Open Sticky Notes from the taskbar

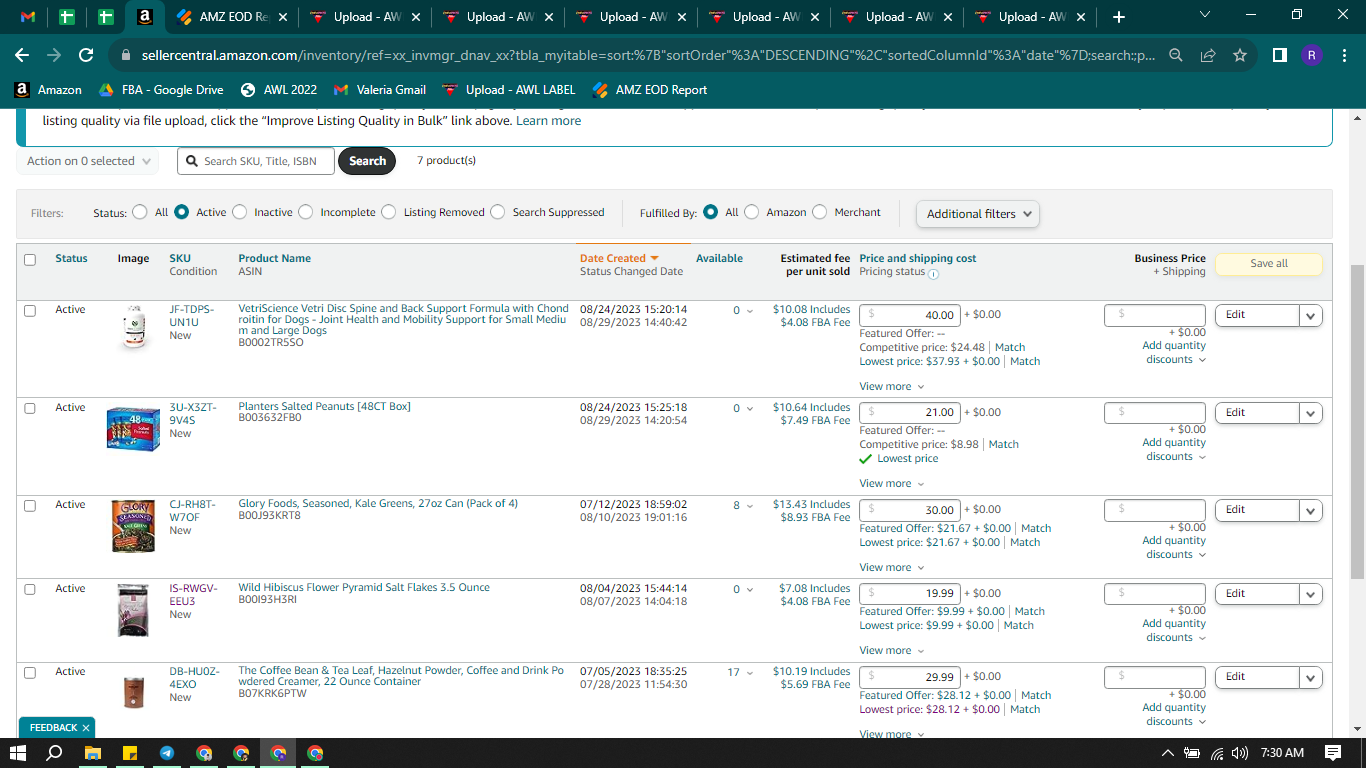129,753
